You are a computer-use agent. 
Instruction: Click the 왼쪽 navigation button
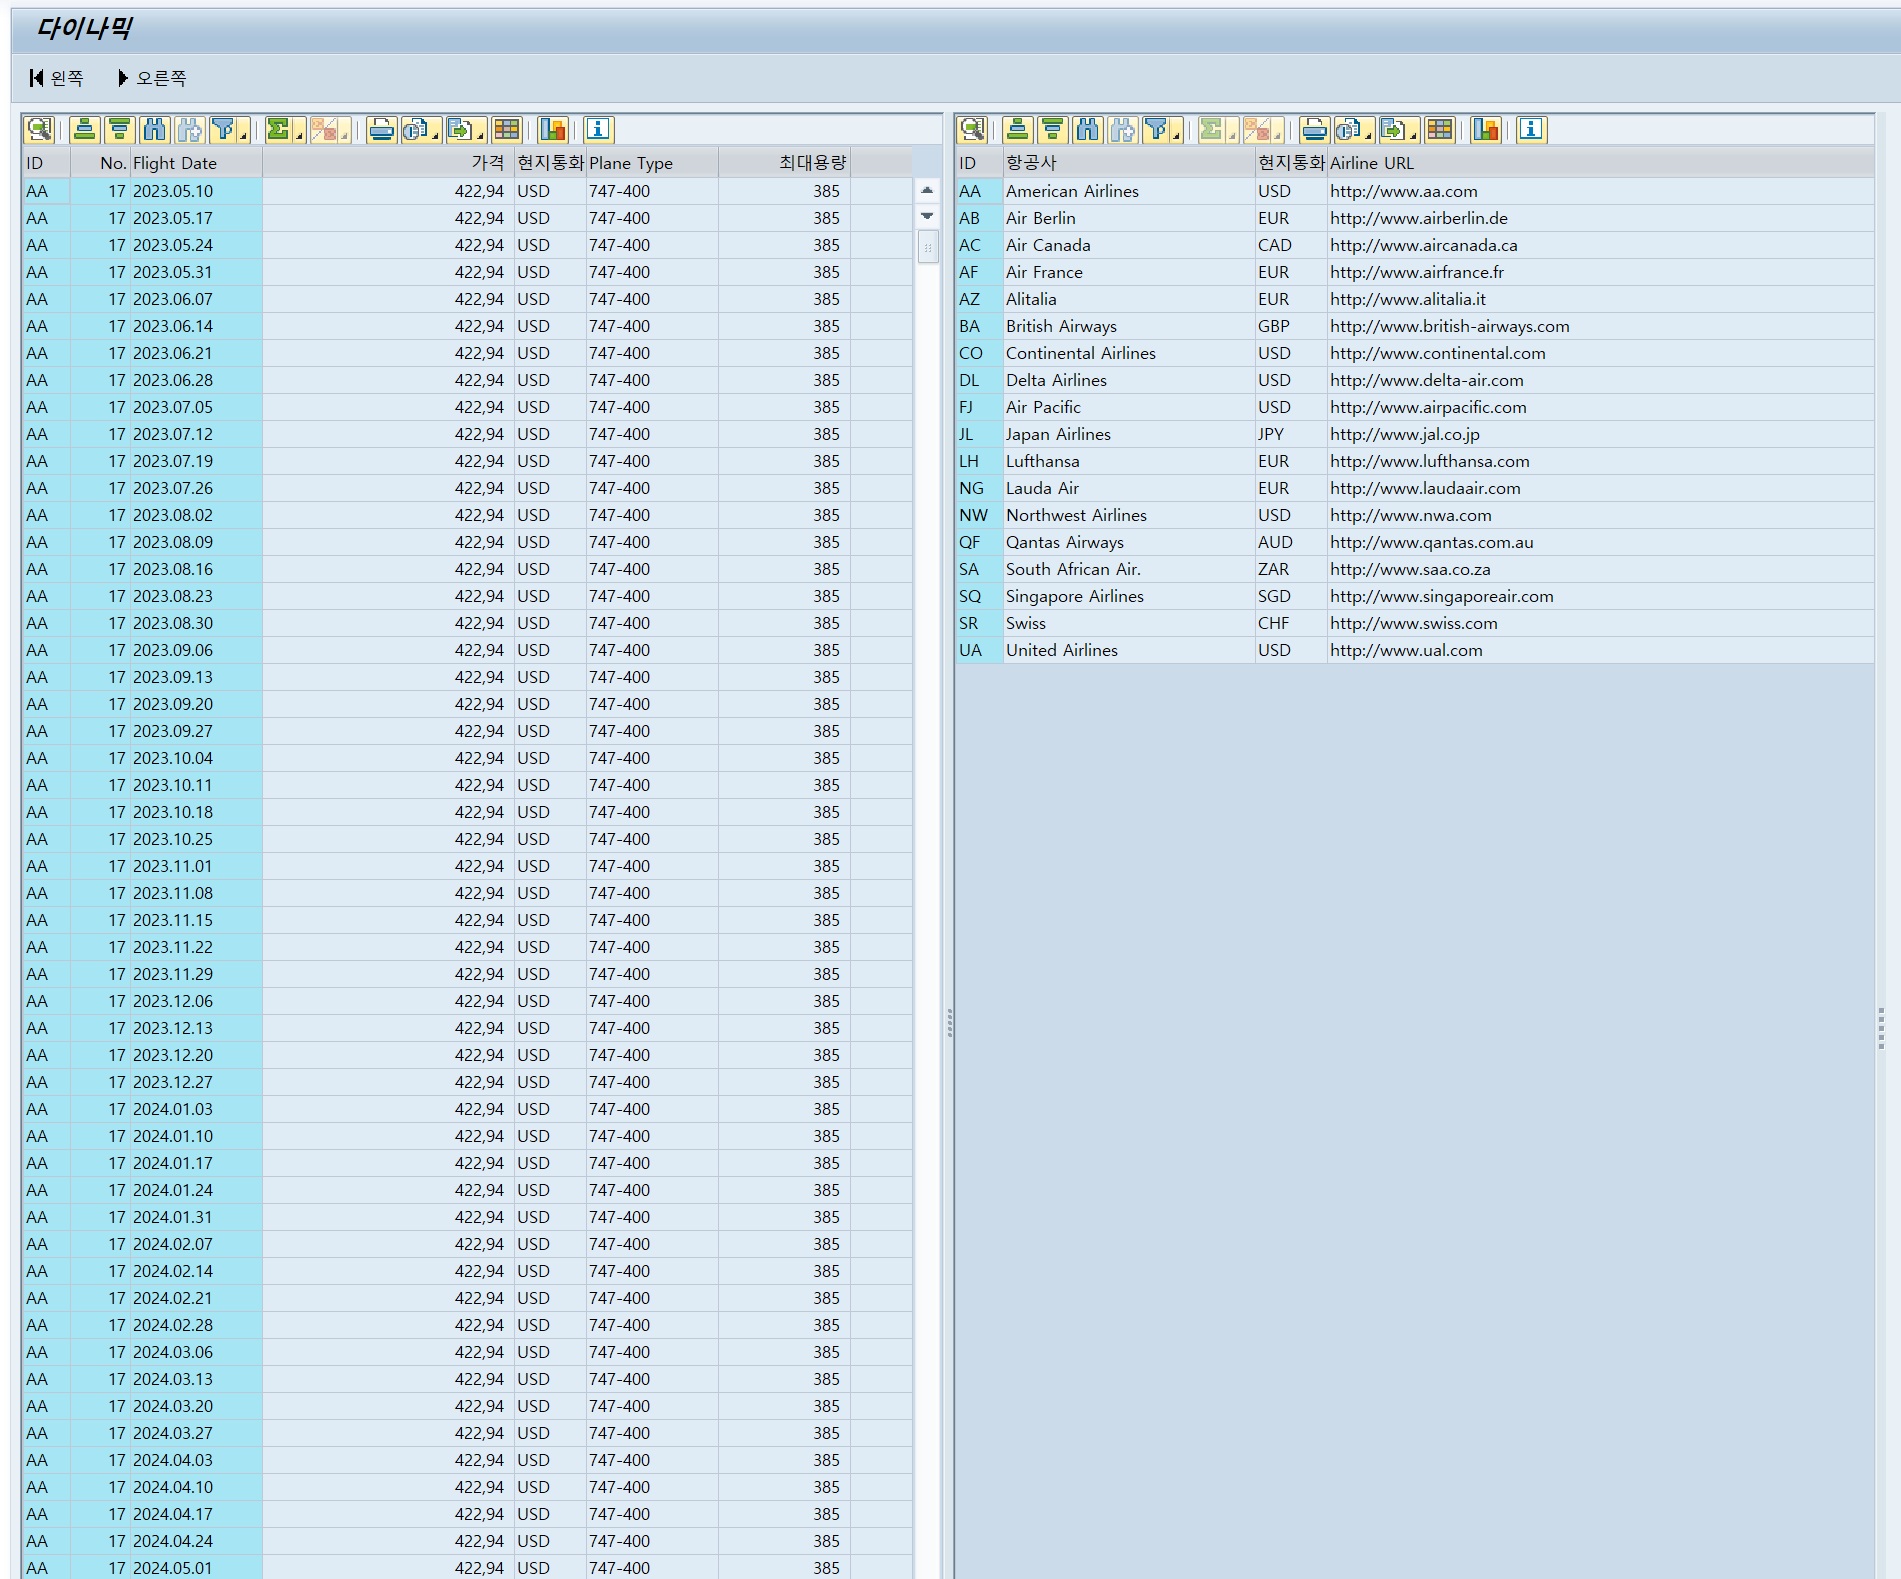pos(57,78)
